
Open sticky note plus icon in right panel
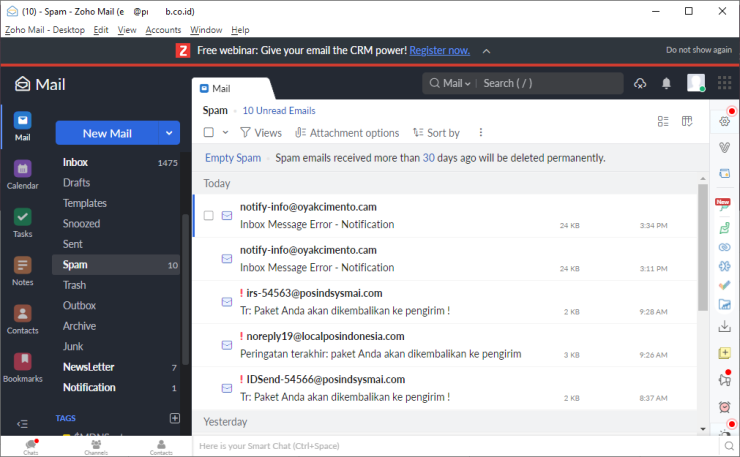[x=724, y=353]
